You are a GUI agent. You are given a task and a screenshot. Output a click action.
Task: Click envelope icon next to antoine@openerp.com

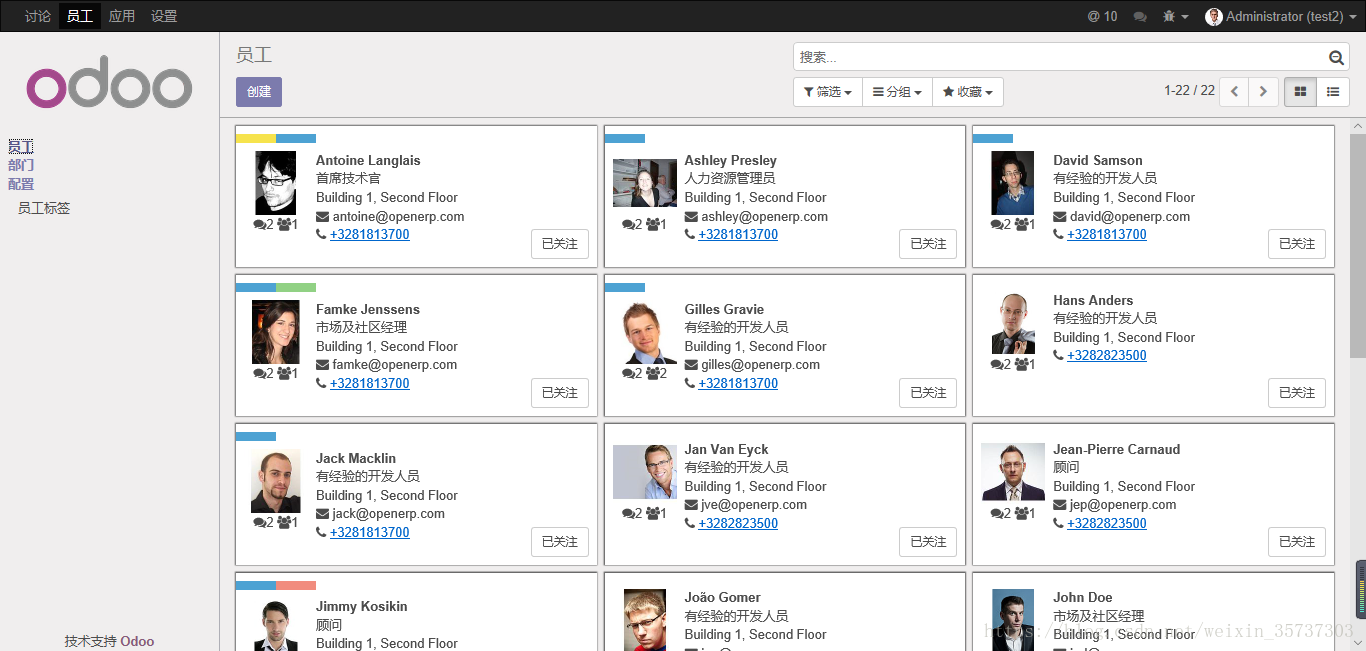point(322,217)
